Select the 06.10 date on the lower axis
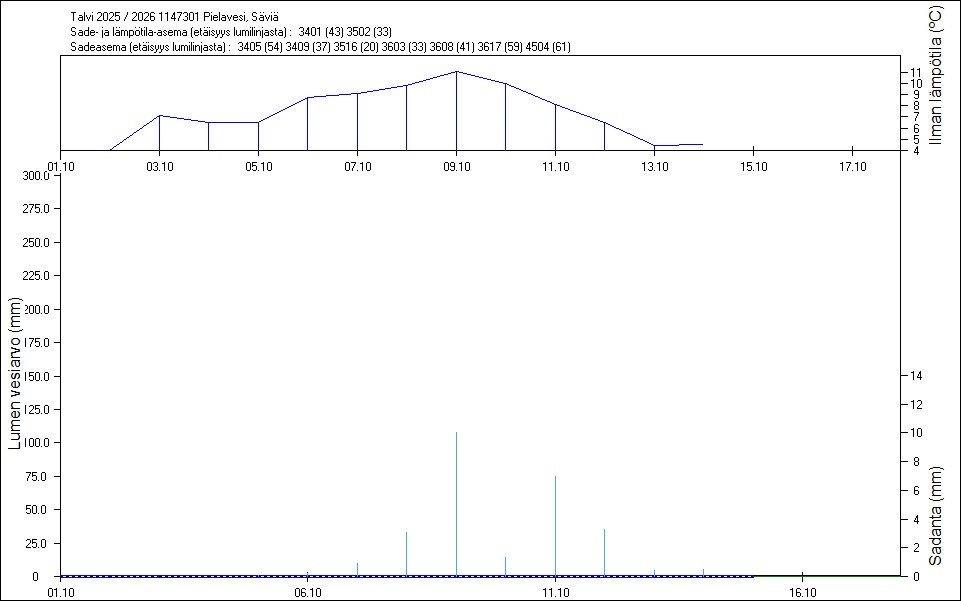This screenshot has width=961, height=601. pos(308,593)
